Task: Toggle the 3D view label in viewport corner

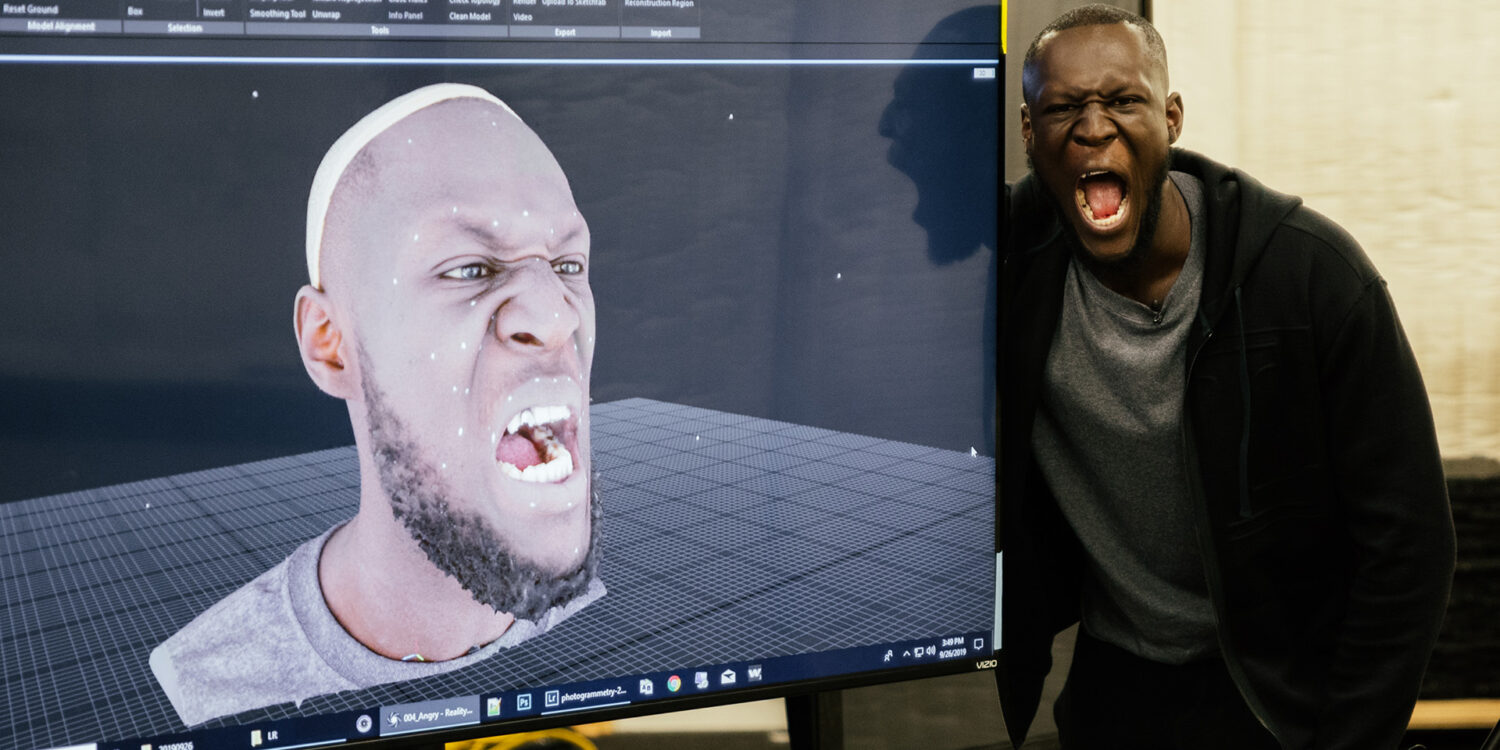Action: pyautogui.click(x=983, y=73)
